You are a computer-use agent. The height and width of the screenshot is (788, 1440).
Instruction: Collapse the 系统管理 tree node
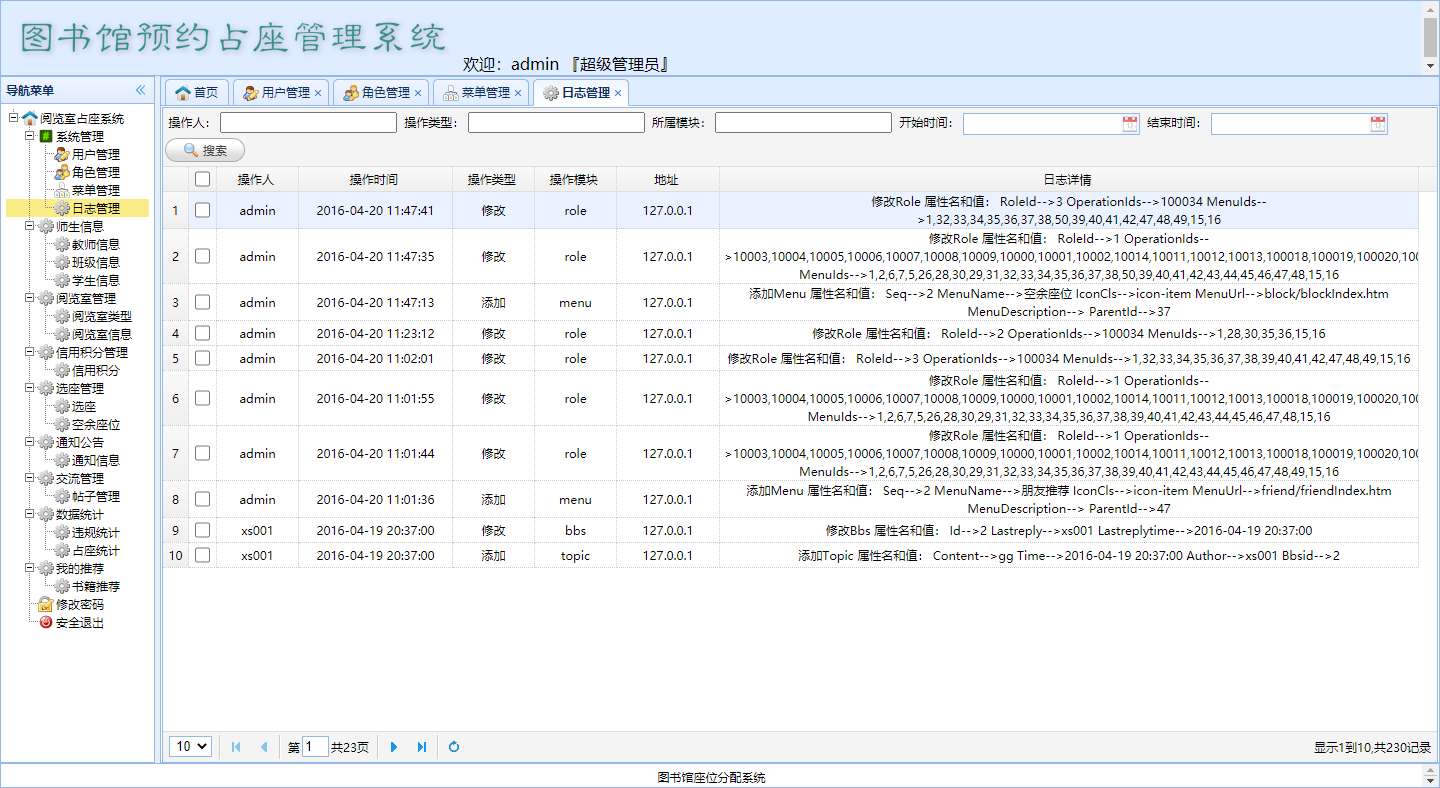coord(29,136)
